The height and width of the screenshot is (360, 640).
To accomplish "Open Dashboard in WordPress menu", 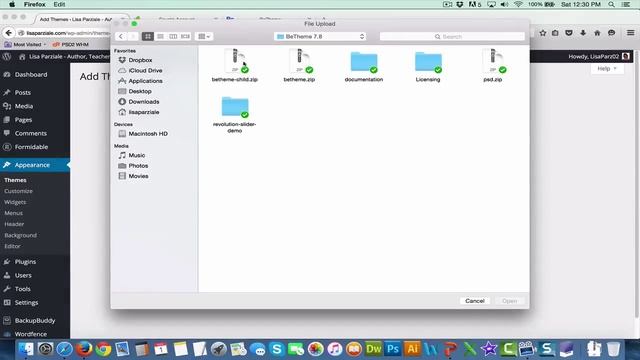I will pos(31,75).
